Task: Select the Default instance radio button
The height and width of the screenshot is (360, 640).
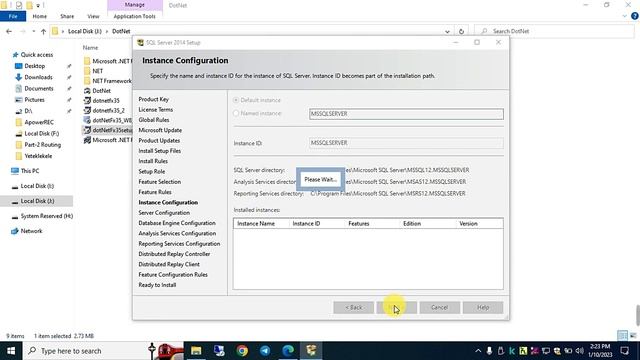Action: coord(236,100)
